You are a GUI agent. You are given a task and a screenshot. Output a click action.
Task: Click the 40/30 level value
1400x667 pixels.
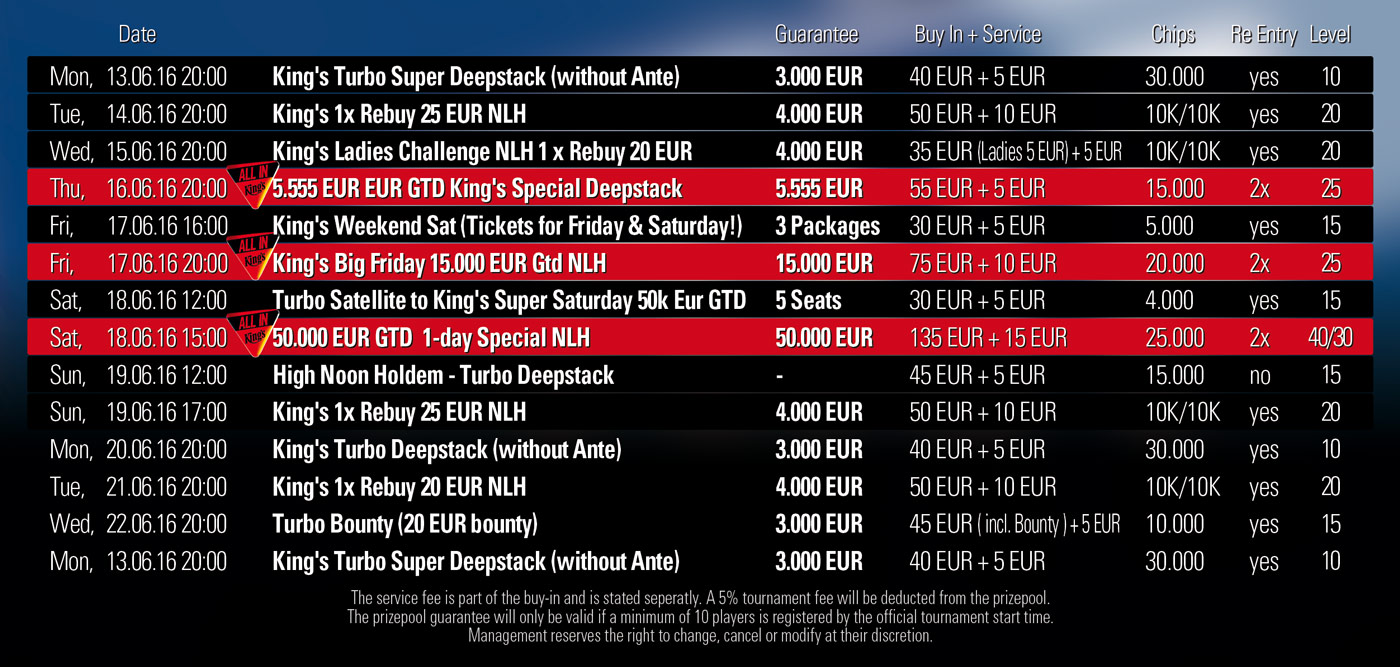pyautogui.click(x=1329, y=338)
